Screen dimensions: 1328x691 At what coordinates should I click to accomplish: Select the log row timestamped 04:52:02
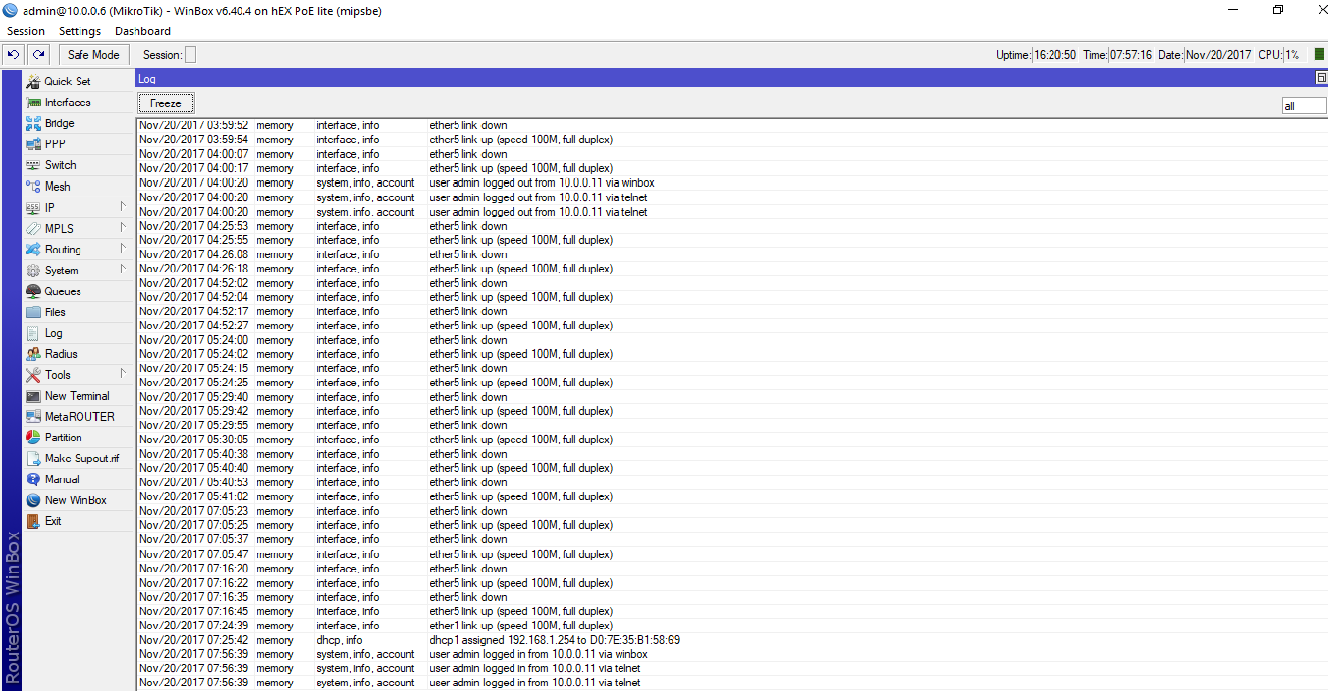coord(731,283)
